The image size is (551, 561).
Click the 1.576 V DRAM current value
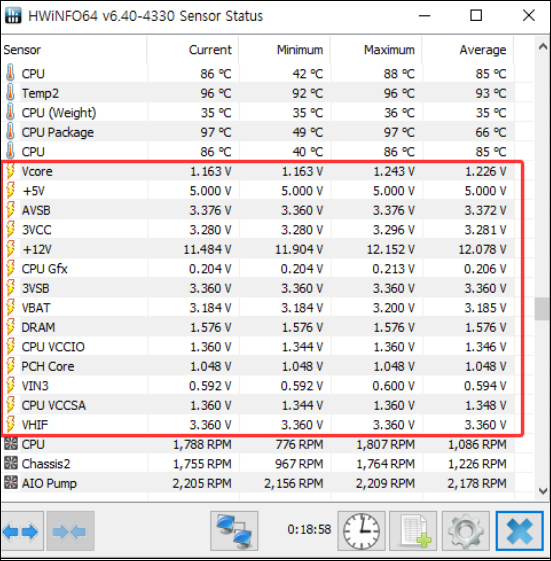coord(210,327)
